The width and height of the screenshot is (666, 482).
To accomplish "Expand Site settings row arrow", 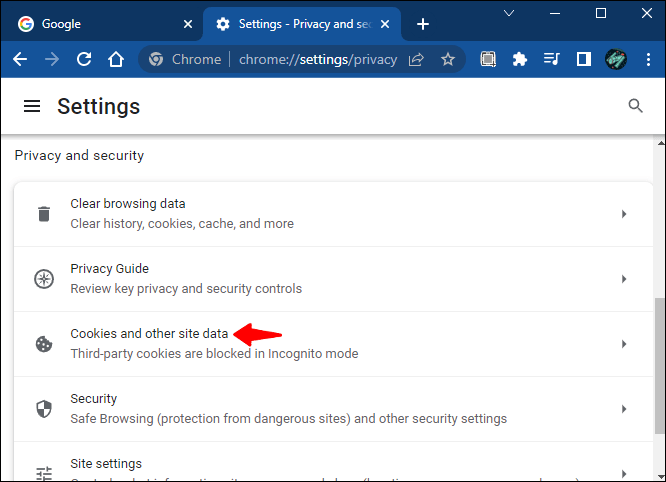I will (x=624, y=474).
